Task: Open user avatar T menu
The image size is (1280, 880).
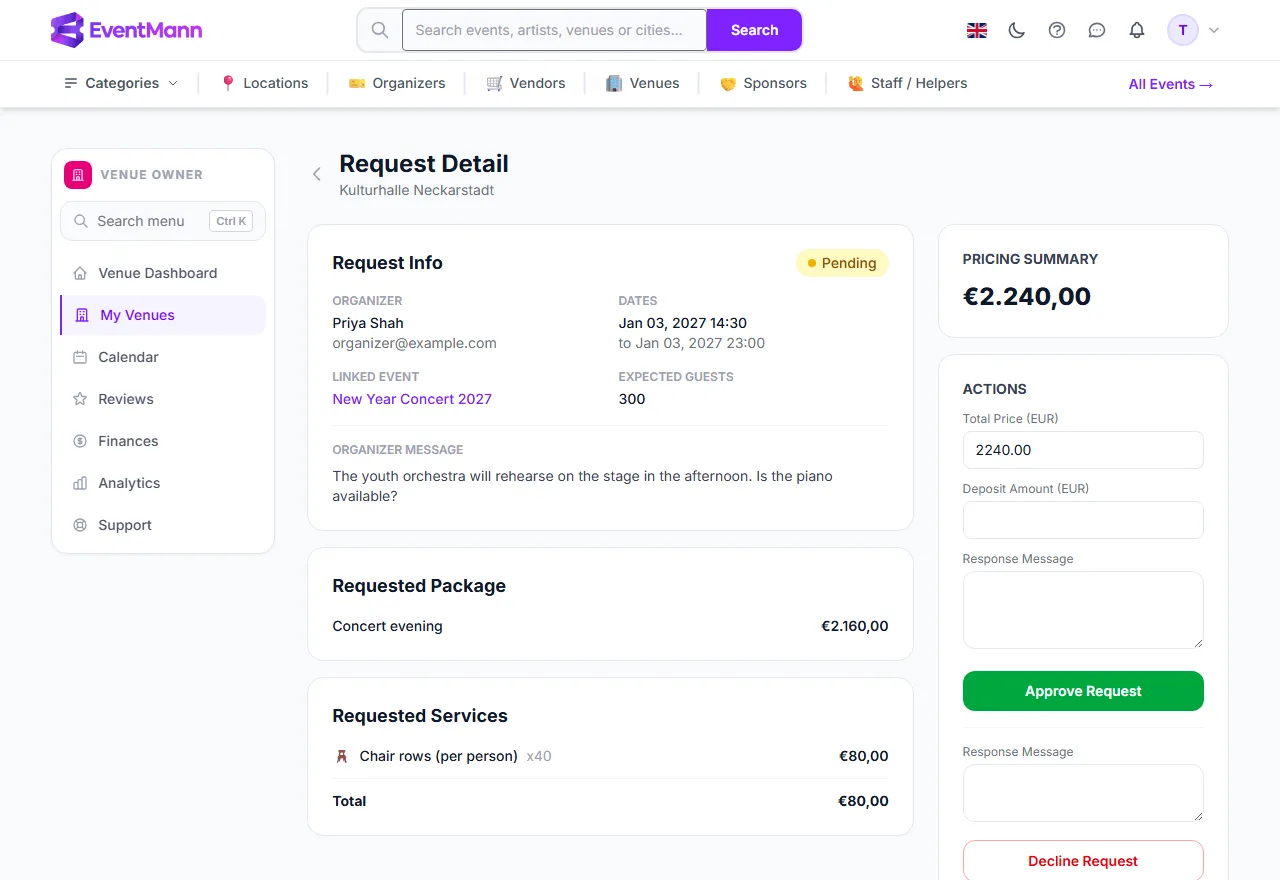Action: (x=1194, y=30)
